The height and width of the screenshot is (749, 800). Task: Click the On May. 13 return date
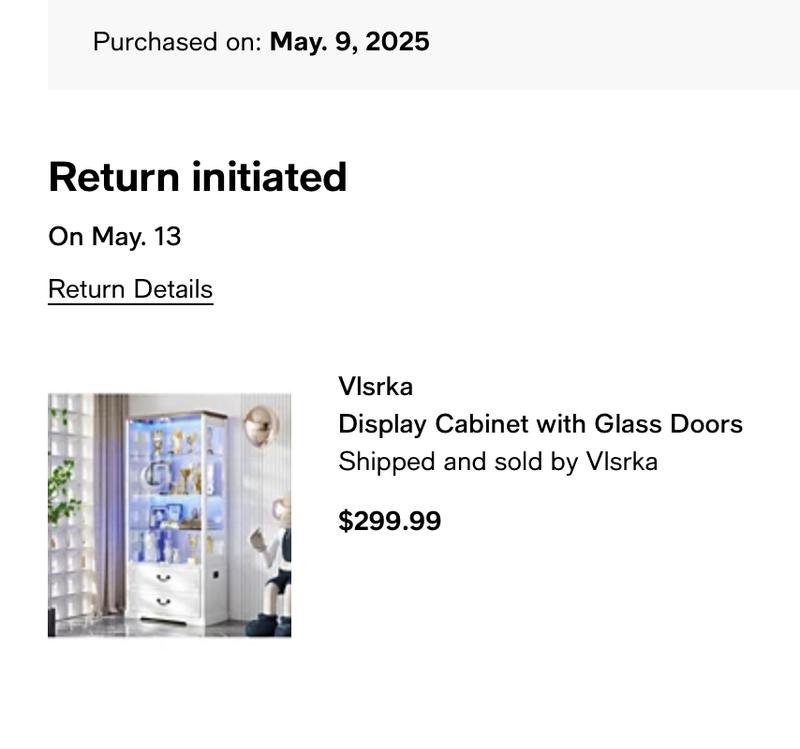coord(115,237)
